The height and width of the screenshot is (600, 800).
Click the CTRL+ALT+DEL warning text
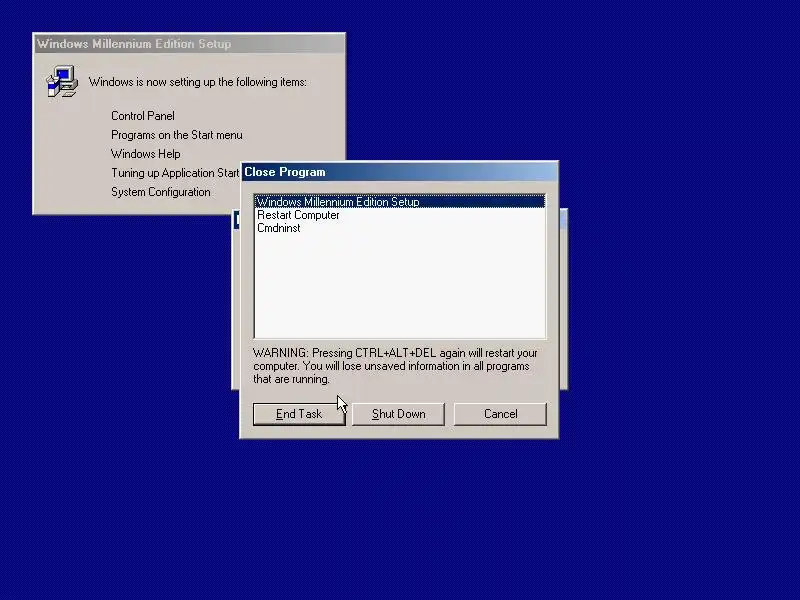(395, 366)
